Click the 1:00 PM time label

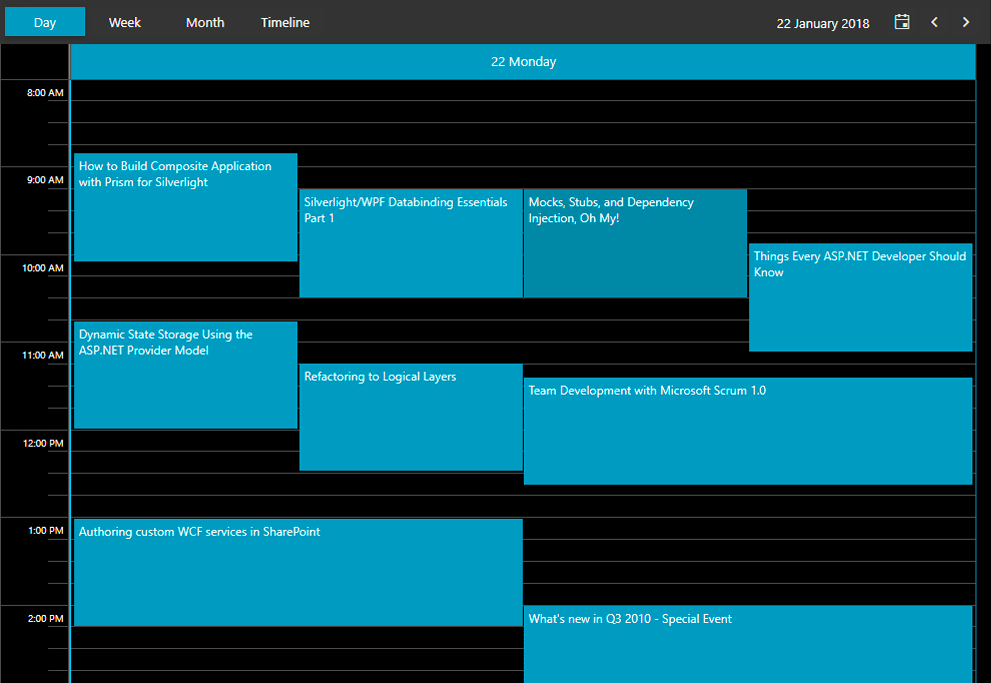coord(46,531)
